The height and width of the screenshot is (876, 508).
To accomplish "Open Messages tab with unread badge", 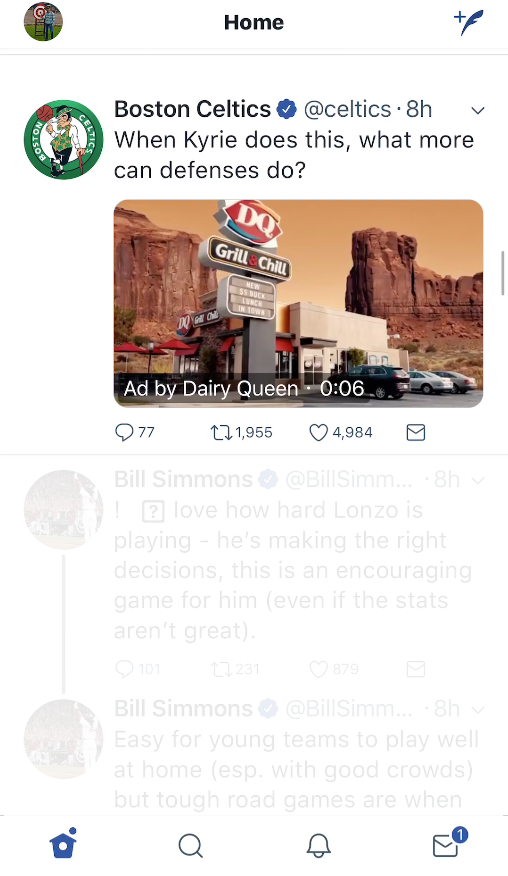I will 449,844.
